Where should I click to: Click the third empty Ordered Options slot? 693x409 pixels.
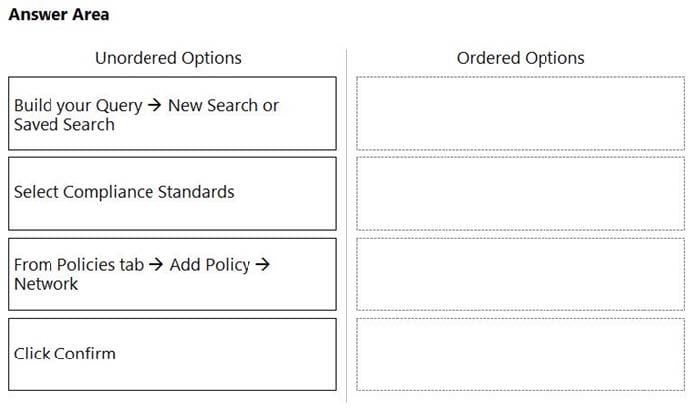click(520, 274)
